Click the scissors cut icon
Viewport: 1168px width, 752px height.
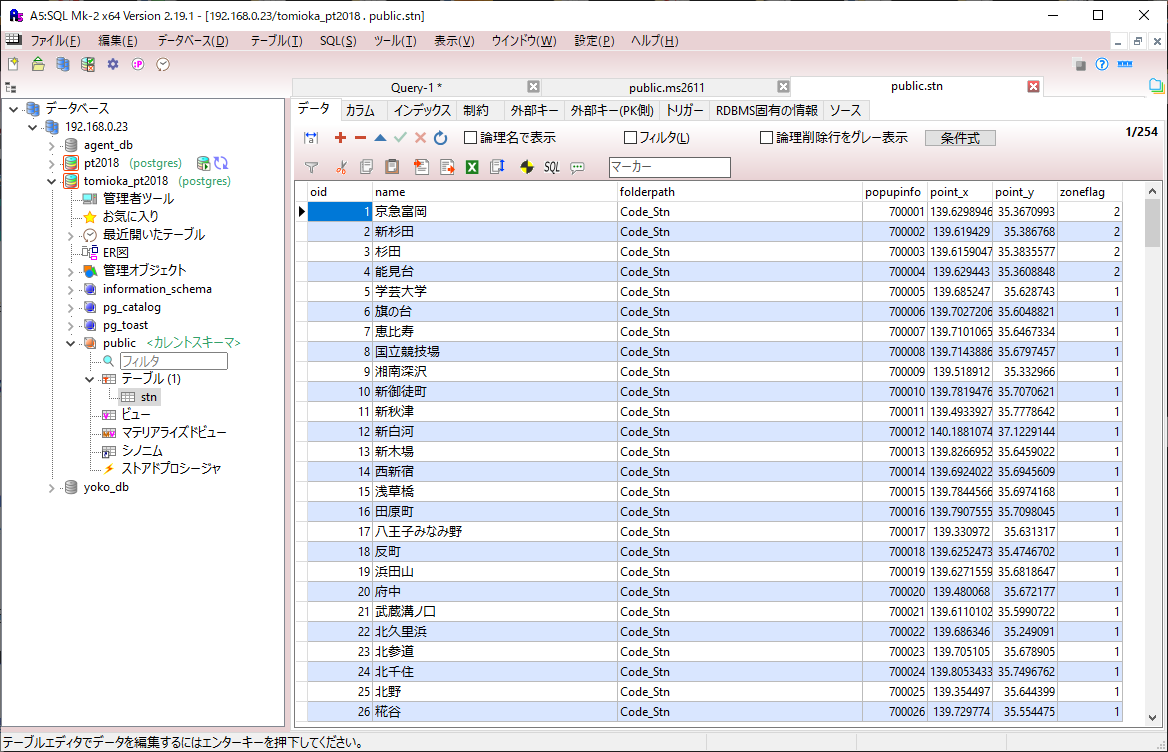[341, 167]
